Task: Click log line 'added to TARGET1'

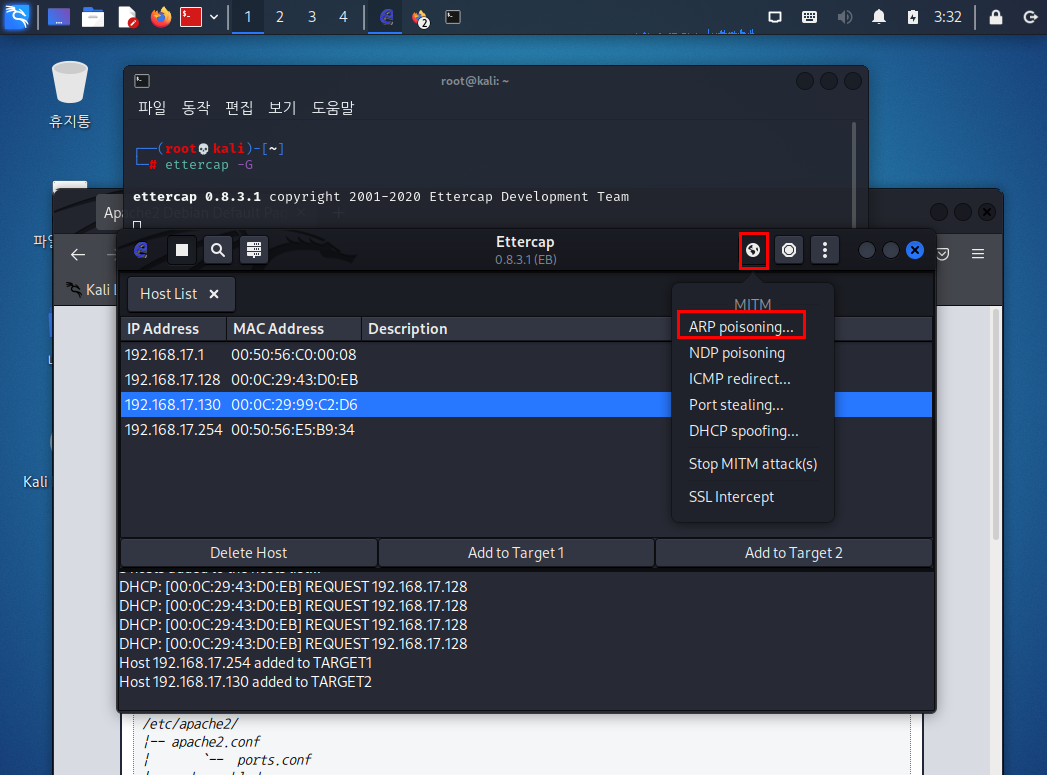Action: tap(245, 662)
